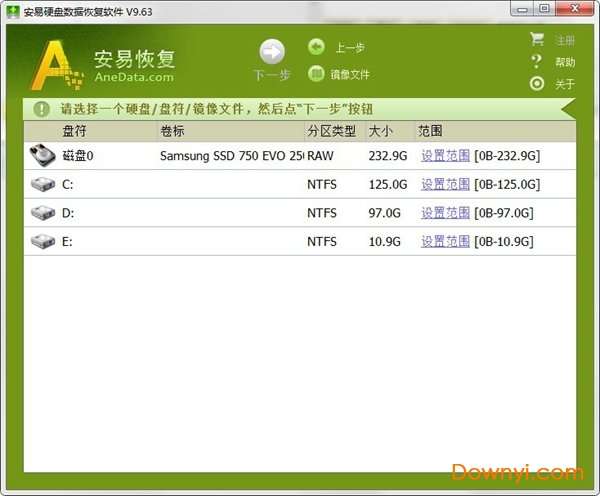Click the 下一步 label
Screen dimensions: 600x496
click(x=272, y=75)
